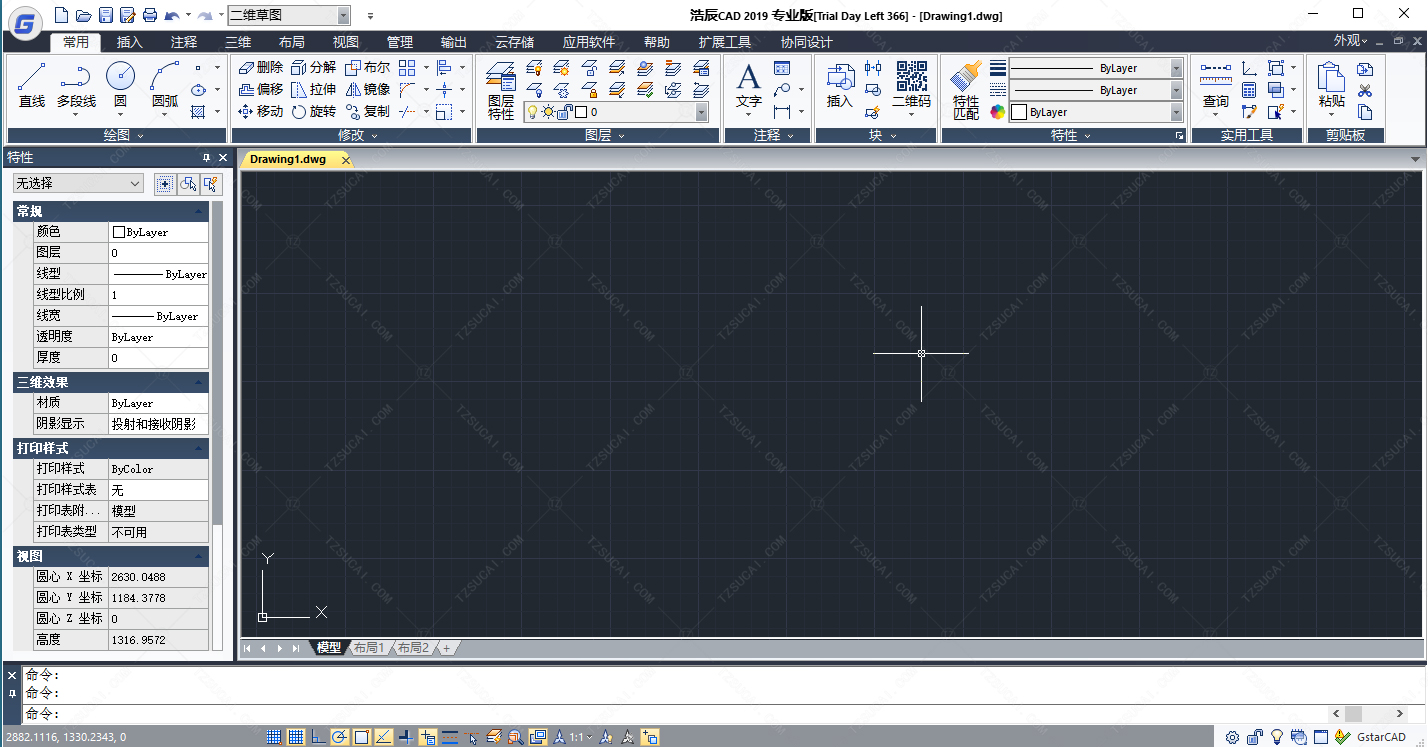Screen dimensions: 1428x747
Task: Click the 删除 erase tool
Action: [261, 67]
